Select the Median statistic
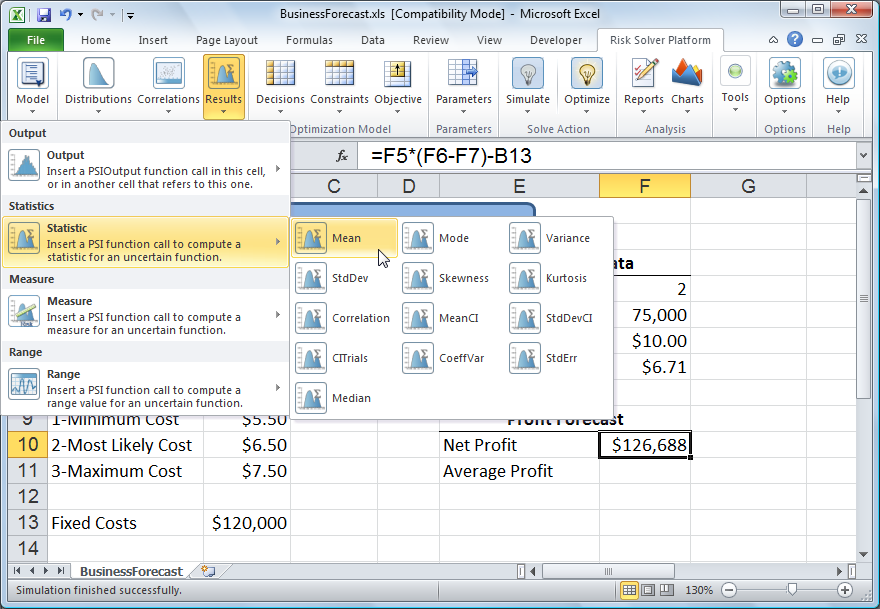Viewport: 880px width, 609px height. pos(312,398)
